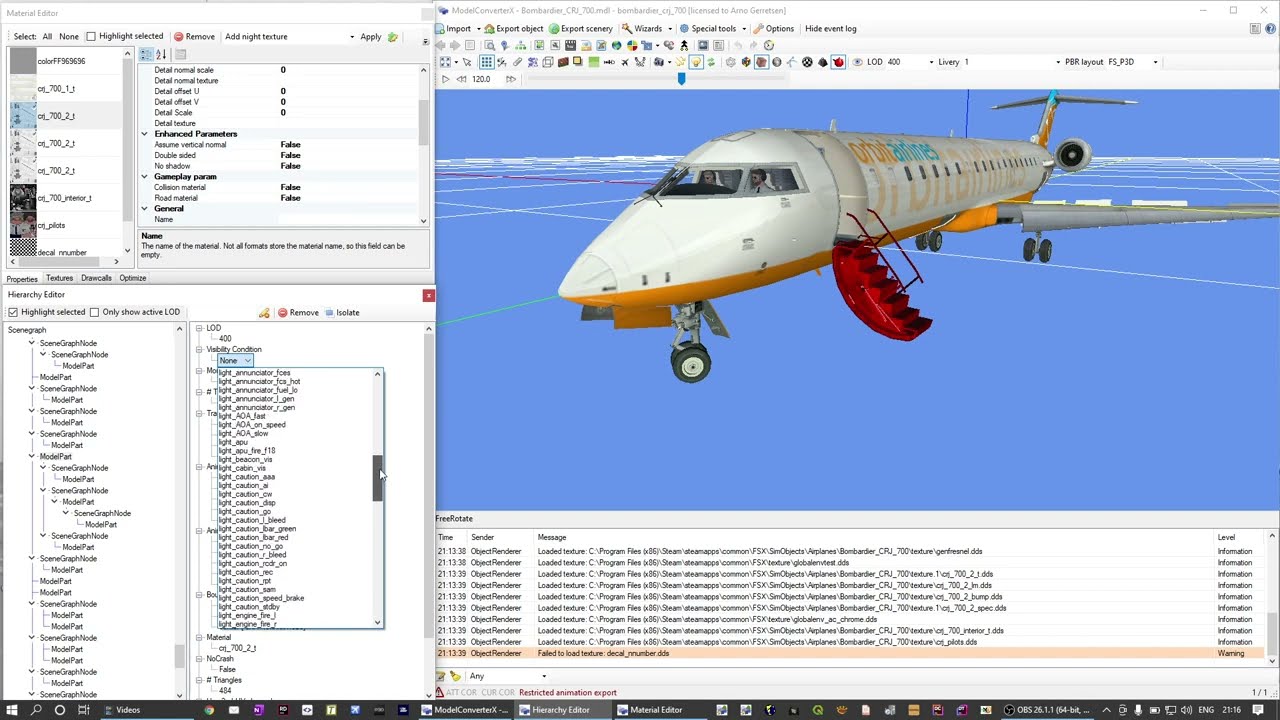Click the green refresh arrows icon
The height and width of the screenshot is (720, 1280).
click(711, 62)
